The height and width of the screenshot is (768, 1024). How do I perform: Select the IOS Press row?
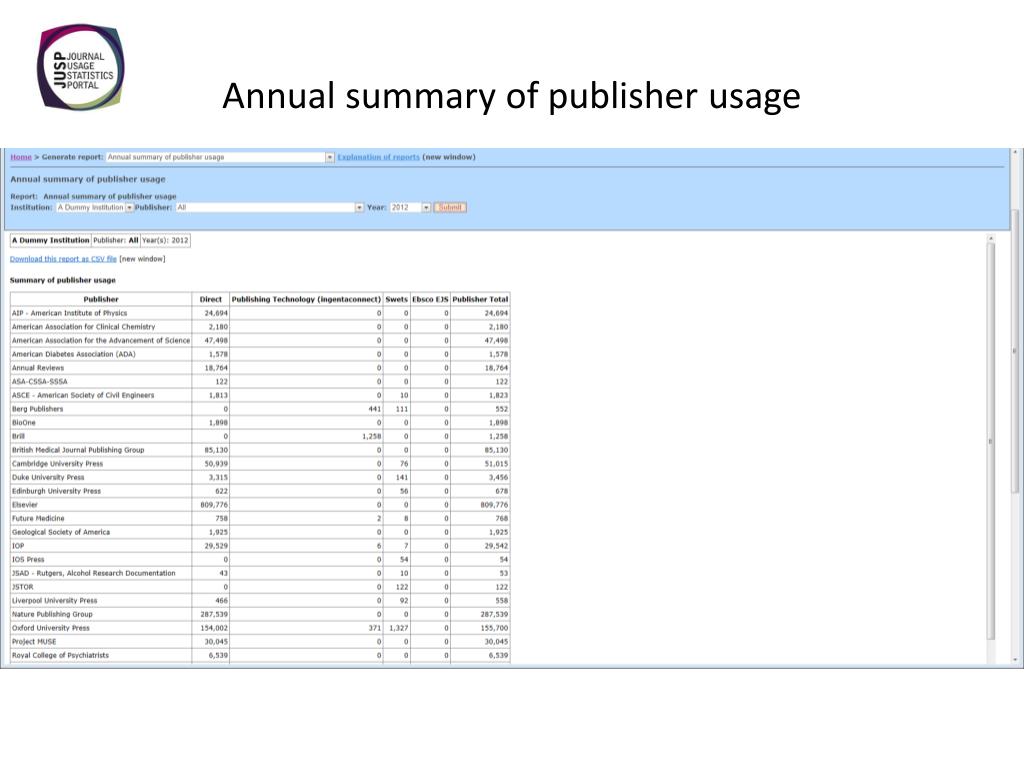260,560
